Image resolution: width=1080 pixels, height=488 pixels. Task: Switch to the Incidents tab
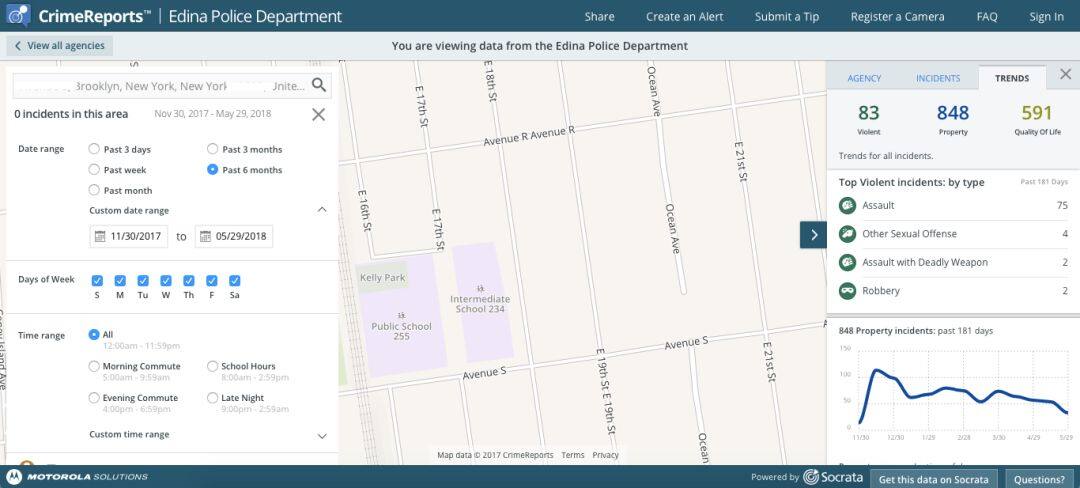(x=937, y=78)
